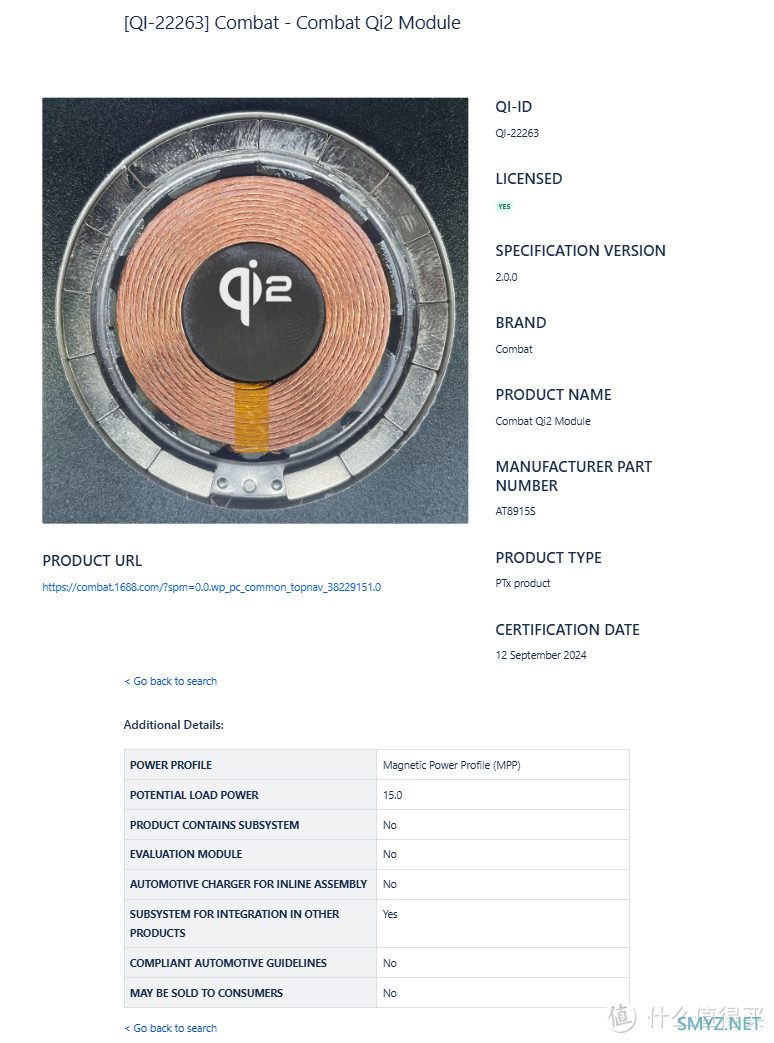Click the 'EVALUATION MODULE' row label
Screen dimensions: 774x1043
(186, 854)
